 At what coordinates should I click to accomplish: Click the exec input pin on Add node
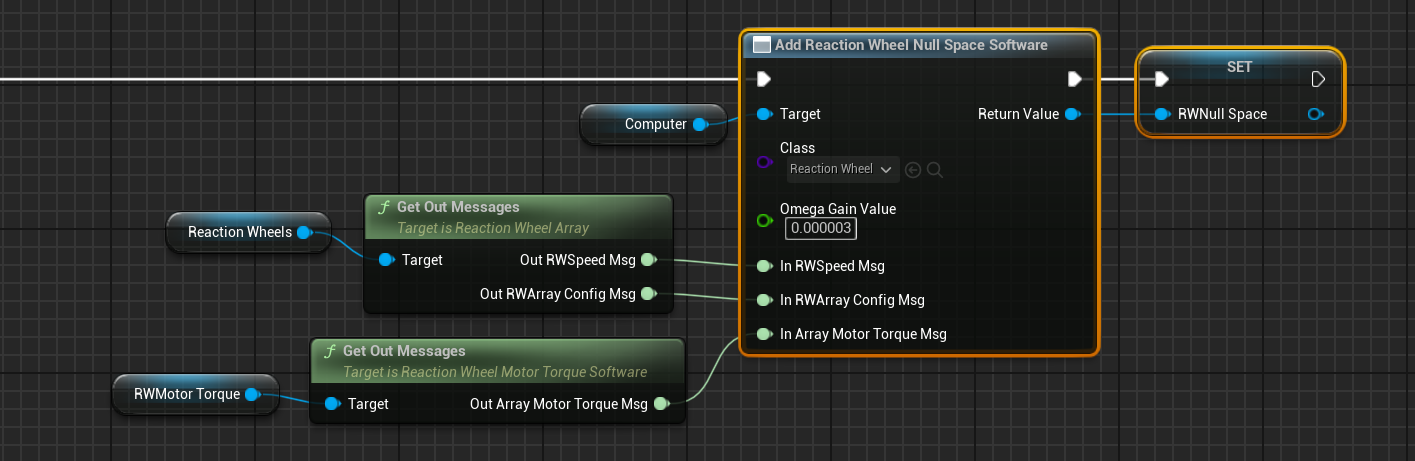[764, 79]
